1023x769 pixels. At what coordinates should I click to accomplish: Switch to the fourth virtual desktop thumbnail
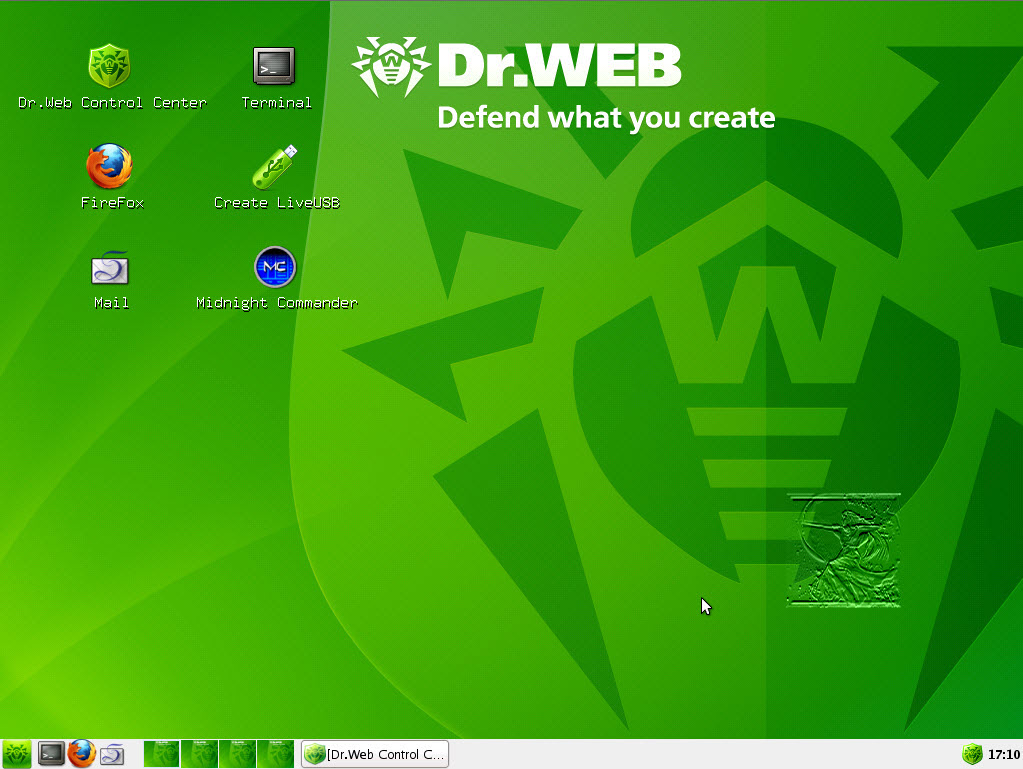276,754
